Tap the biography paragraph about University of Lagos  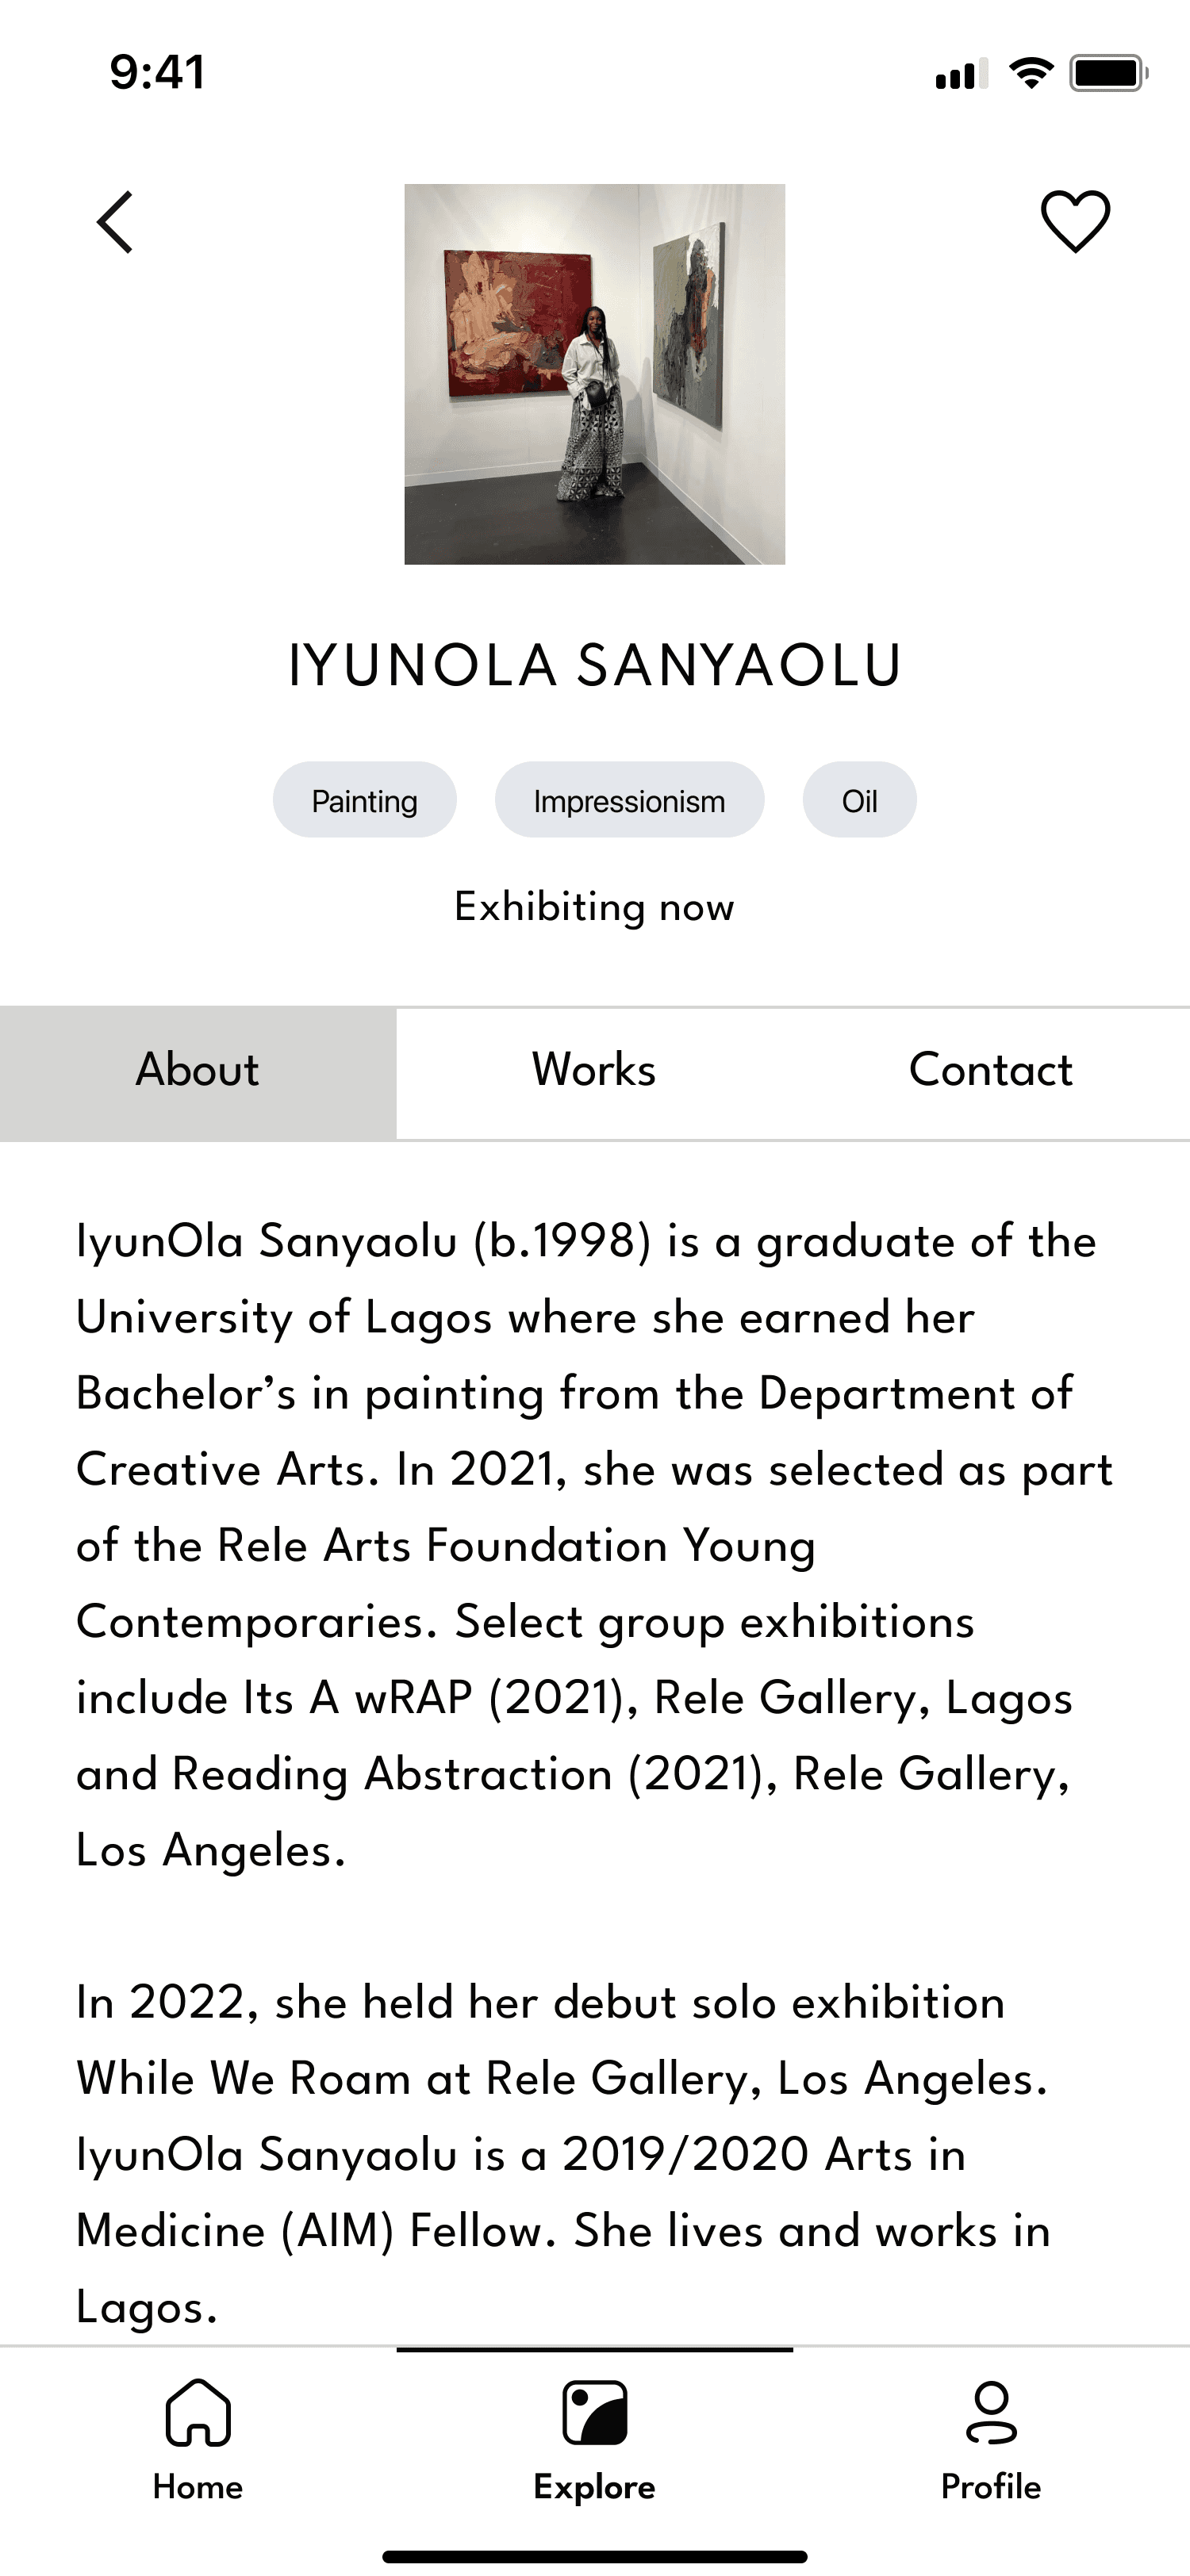pyautogui.click(x=595, y=1545)
